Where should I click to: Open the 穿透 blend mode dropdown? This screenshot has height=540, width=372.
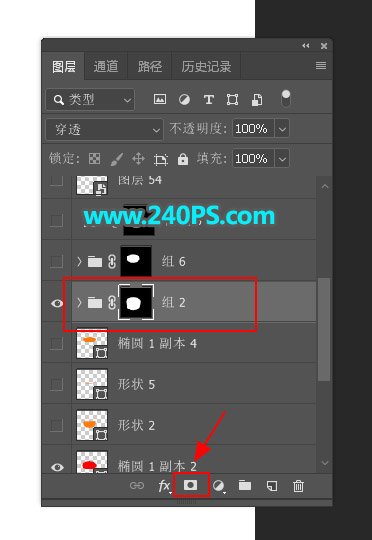[104, 129]
